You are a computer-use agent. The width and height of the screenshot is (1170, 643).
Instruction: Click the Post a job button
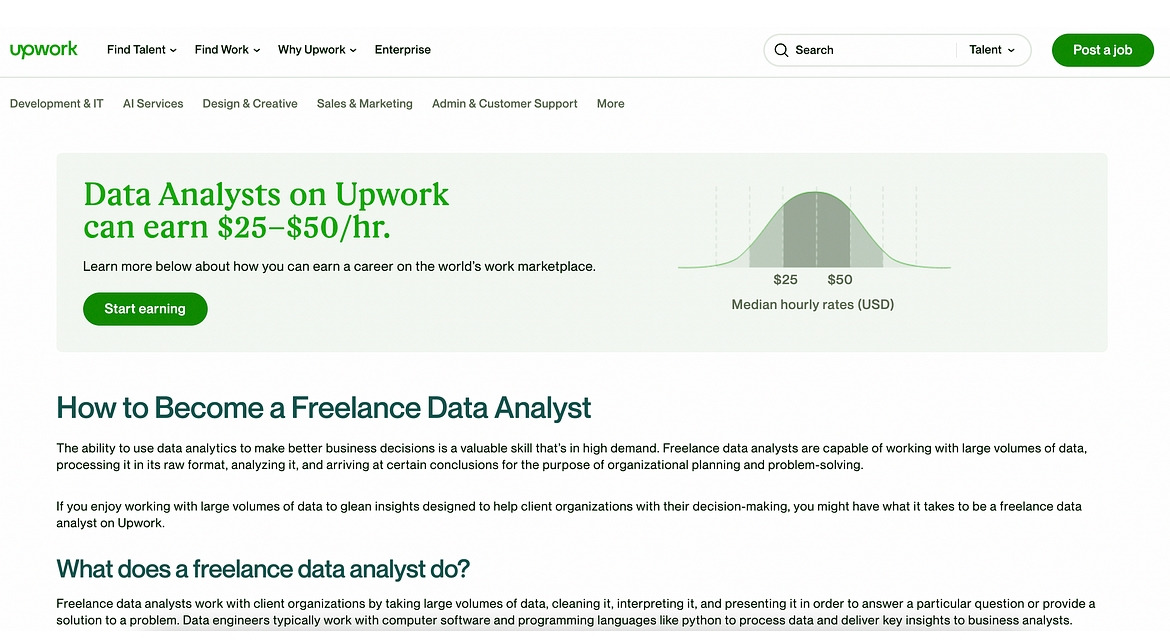point(1102,50)
